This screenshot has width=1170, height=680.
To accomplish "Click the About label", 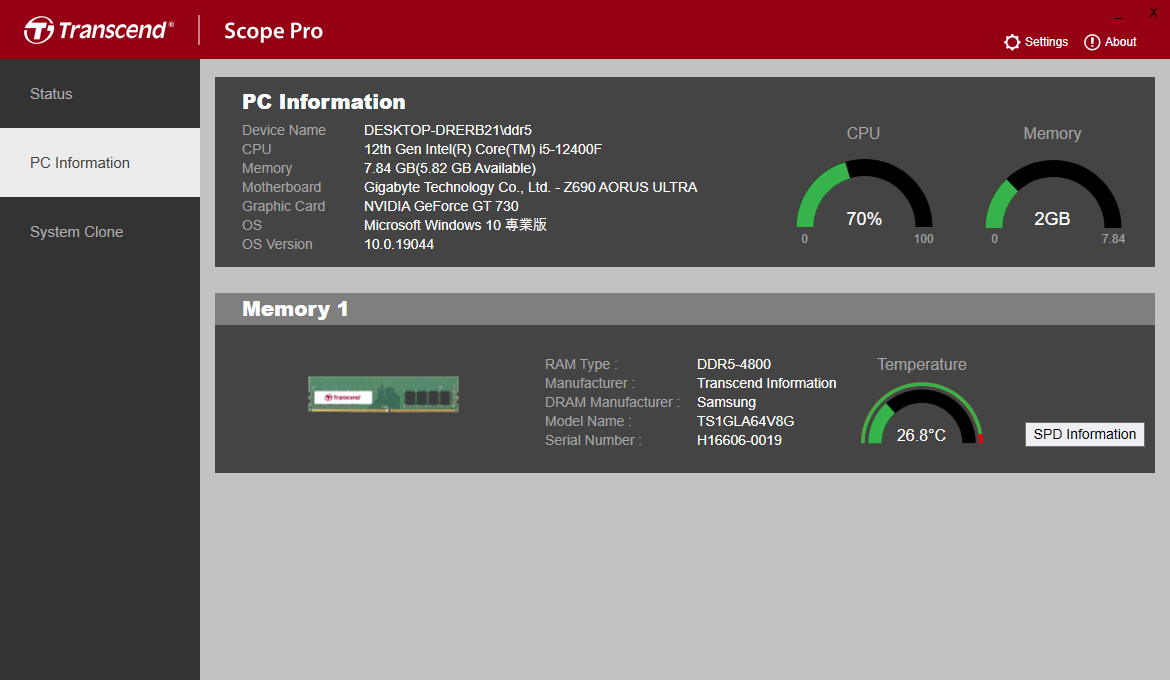I will (1120, 42).
